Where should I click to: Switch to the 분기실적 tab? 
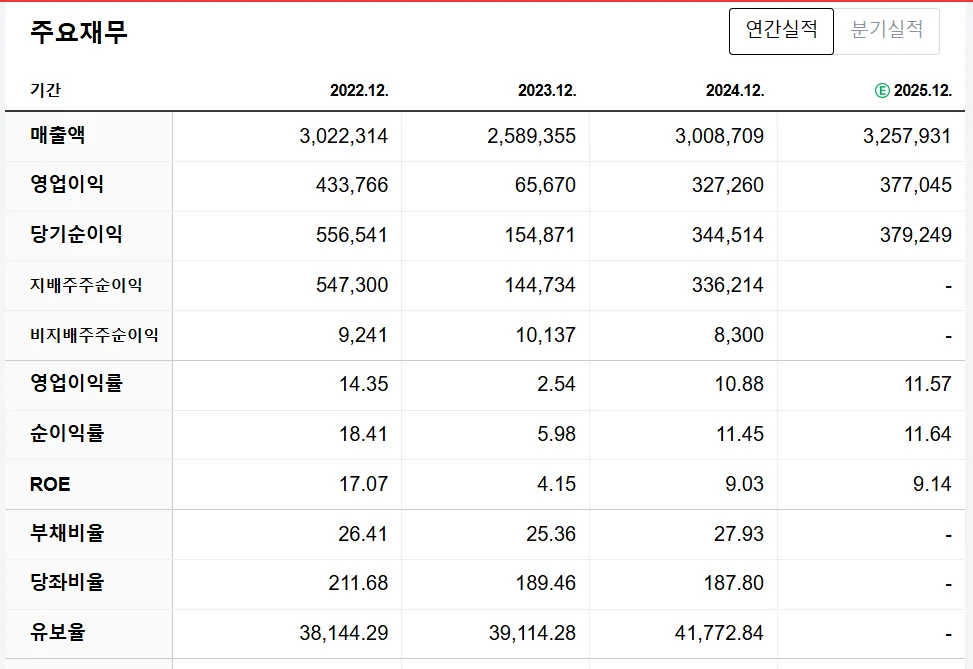point(886,31)
